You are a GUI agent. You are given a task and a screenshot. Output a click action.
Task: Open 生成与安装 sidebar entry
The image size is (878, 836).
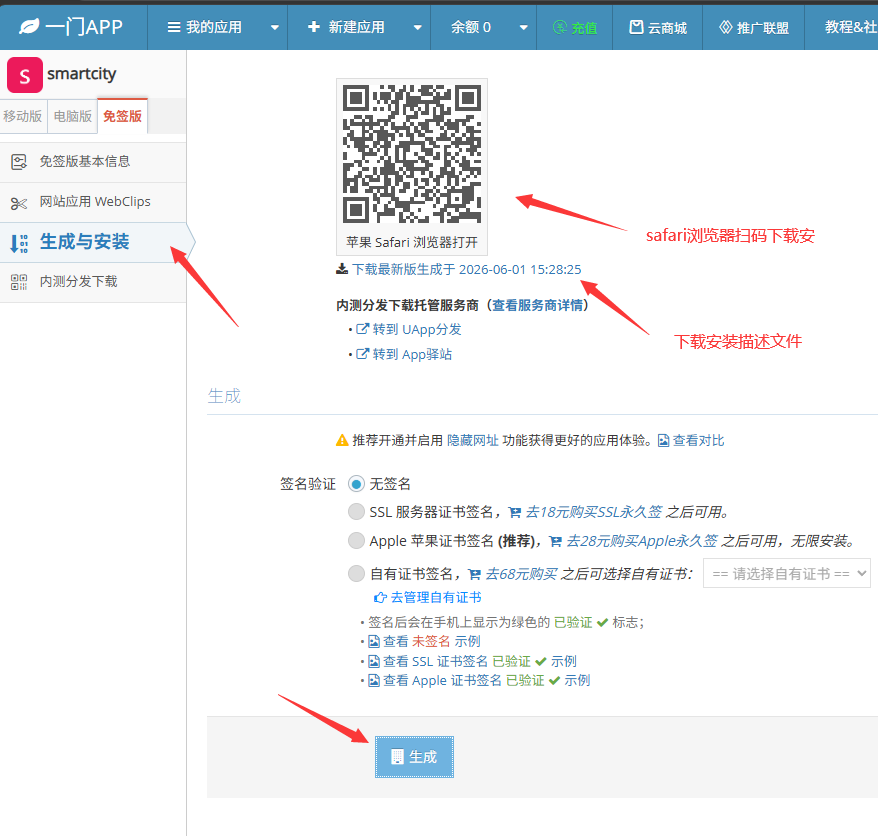93,242
